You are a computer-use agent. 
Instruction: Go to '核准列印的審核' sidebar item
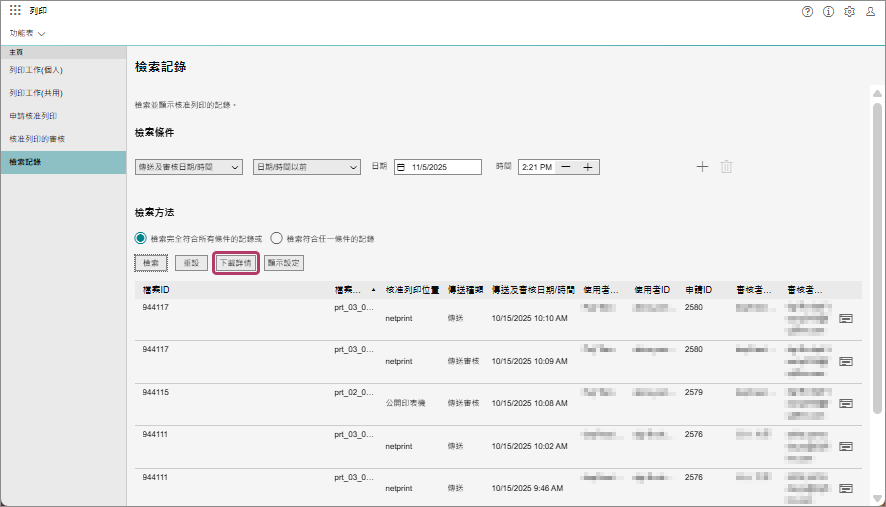tap(37, 138)
